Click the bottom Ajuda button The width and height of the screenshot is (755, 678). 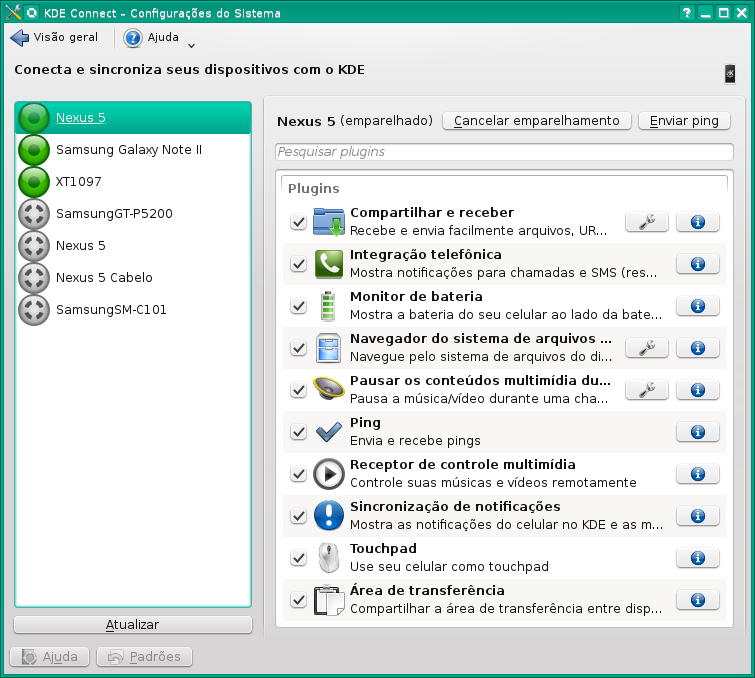50,657
